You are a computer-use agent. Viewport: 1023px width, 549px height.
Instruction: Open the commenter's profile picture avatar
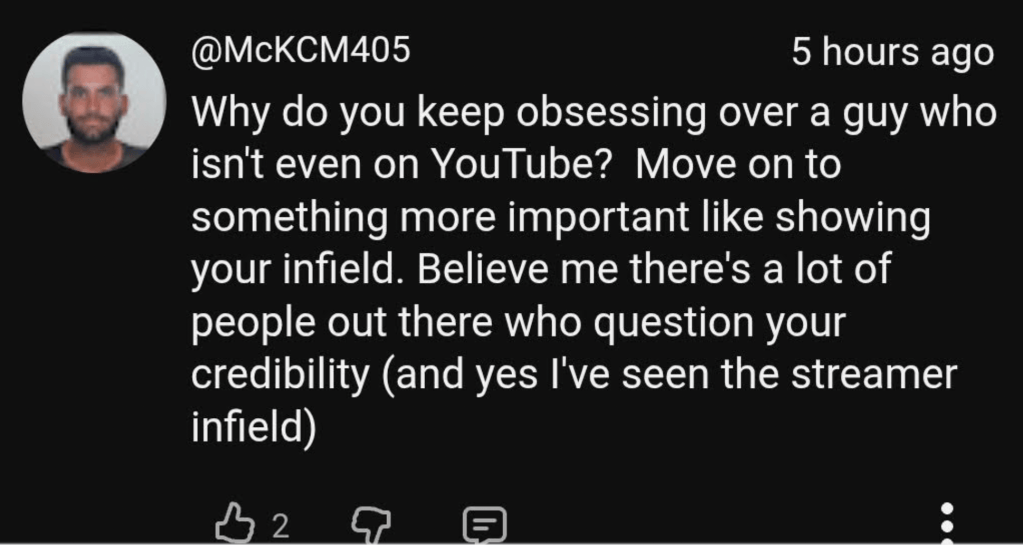point(94,102)
